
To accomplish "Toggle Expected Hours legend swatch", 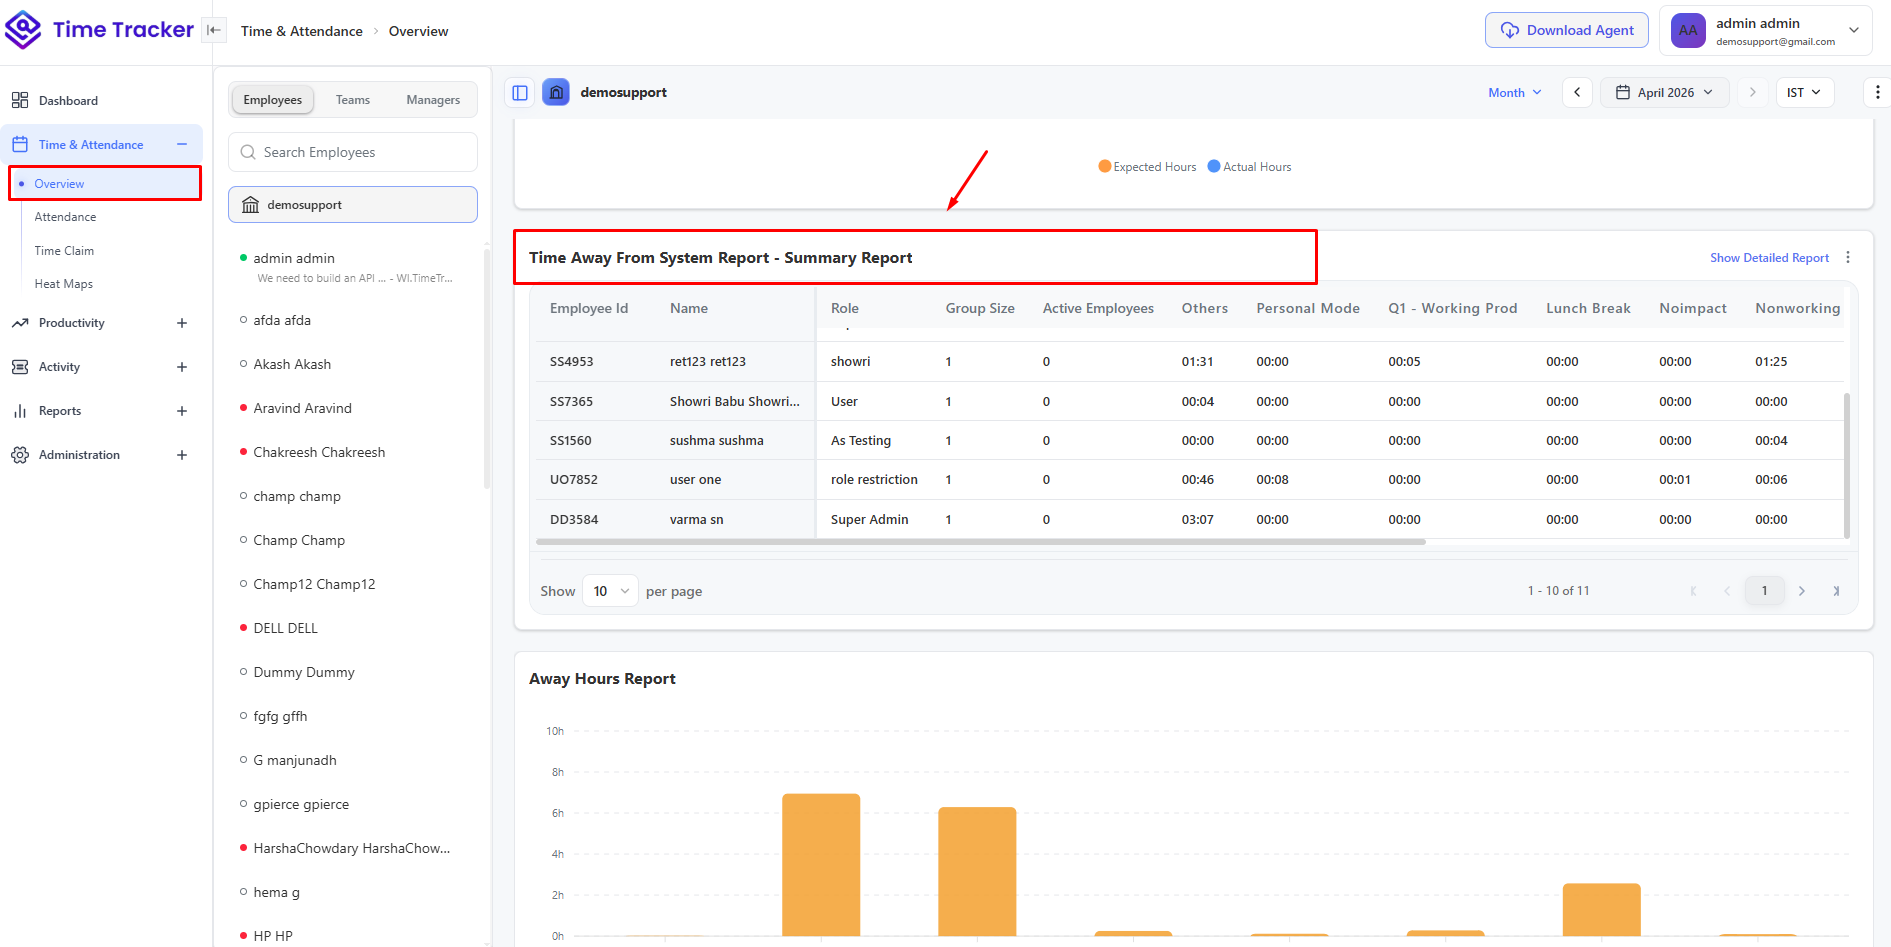I will pos(1104,166).
